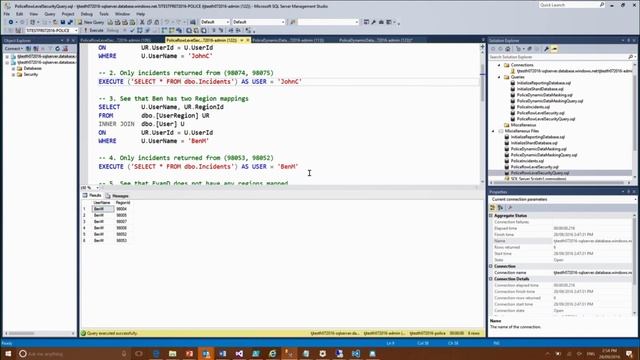The height and width of the screenshot is (360, 640).
Task: Click the Cut icon in toolbar
Action: [142, 22]
